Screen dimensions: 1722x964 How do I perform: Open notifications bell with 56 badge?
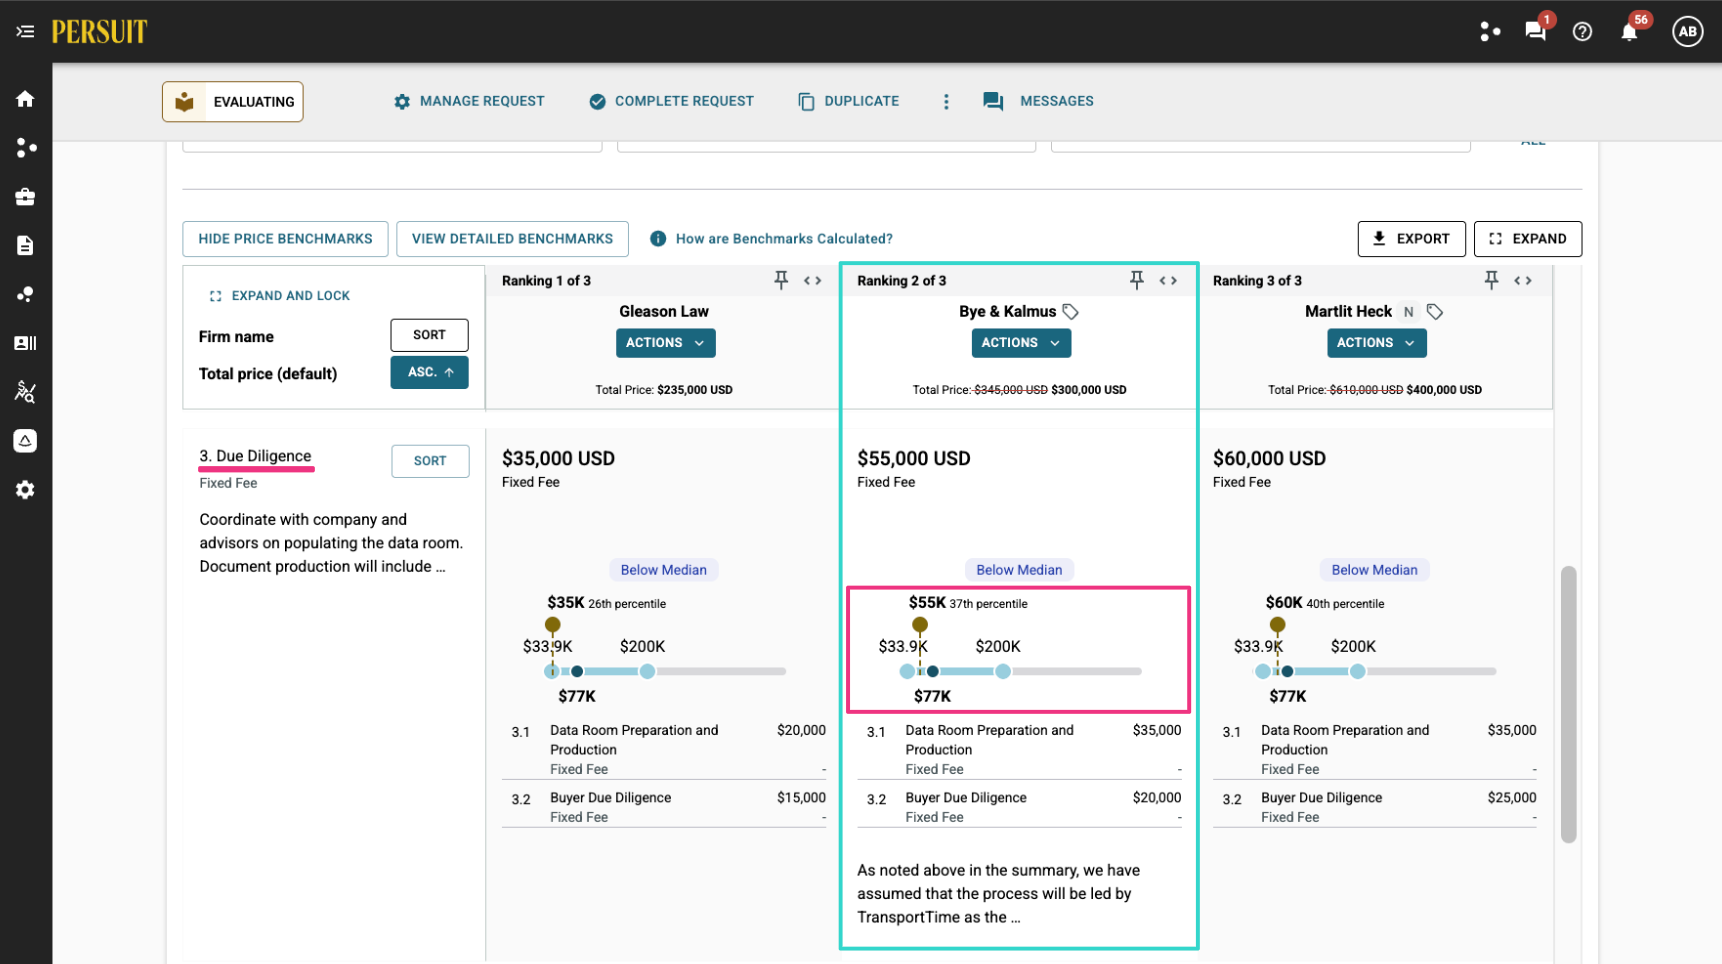point(1629,31)
